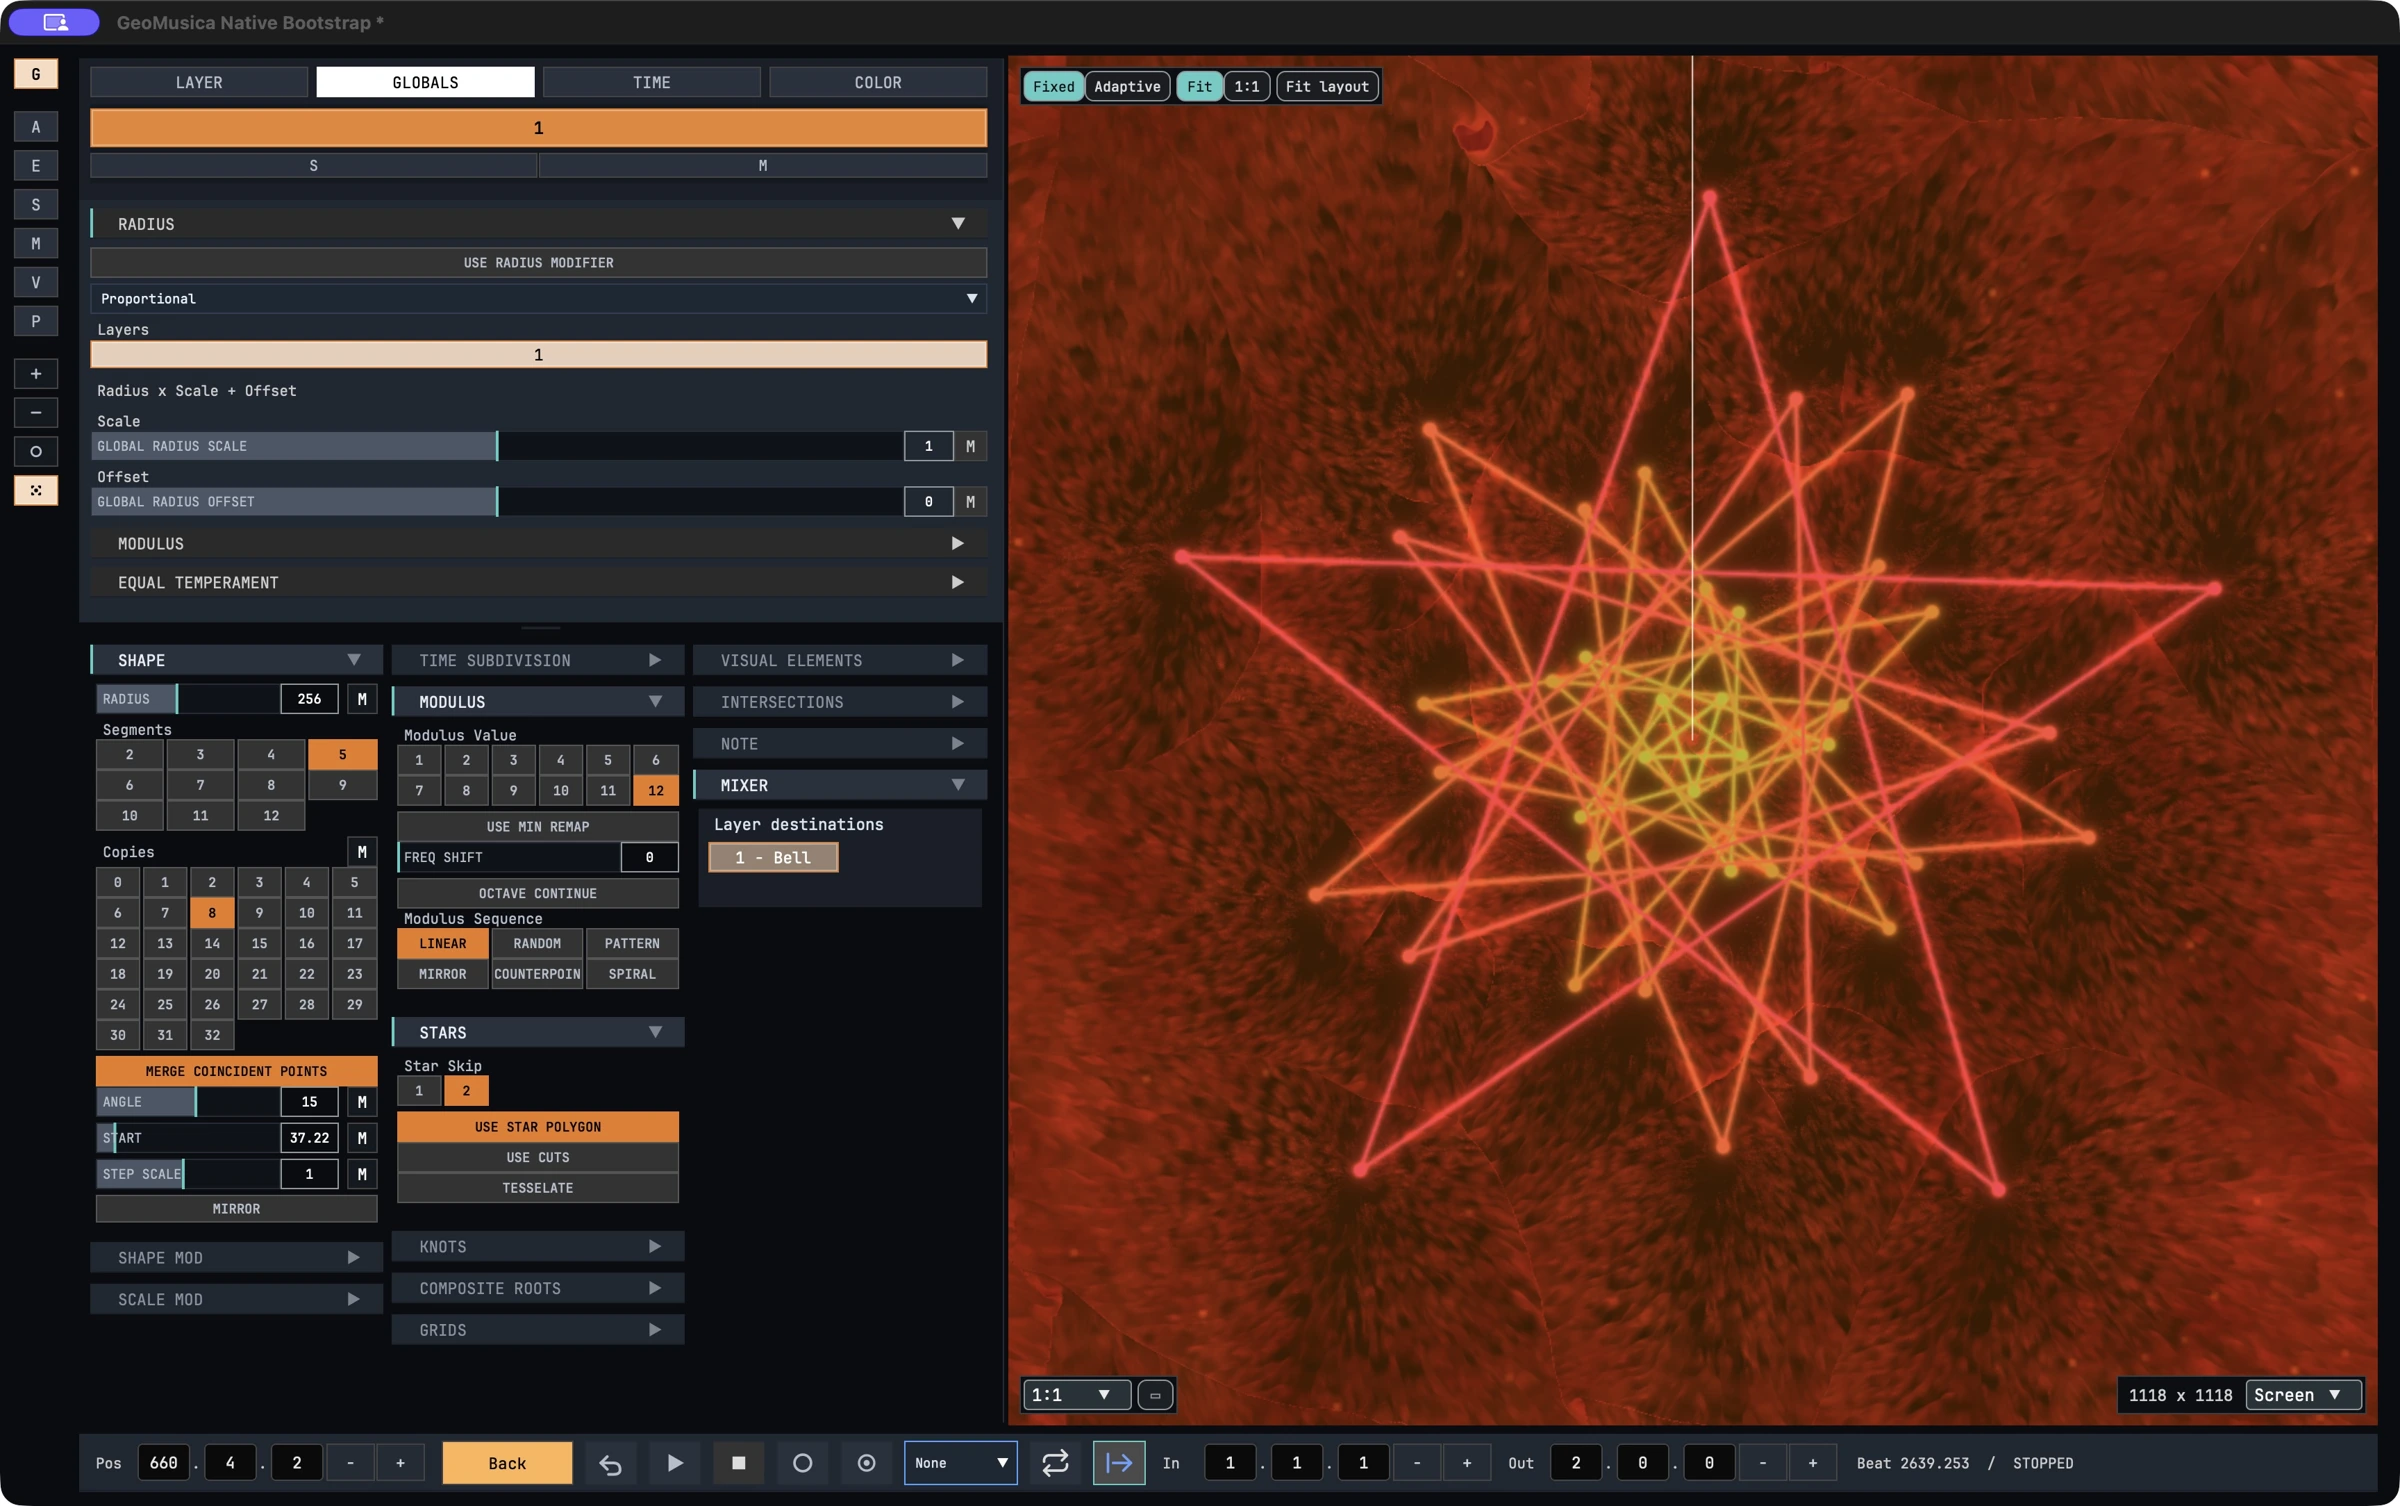This screenshot has height=1506, width=2400.
Task: Select Segments value 7
Action: [x=200, y=785]
